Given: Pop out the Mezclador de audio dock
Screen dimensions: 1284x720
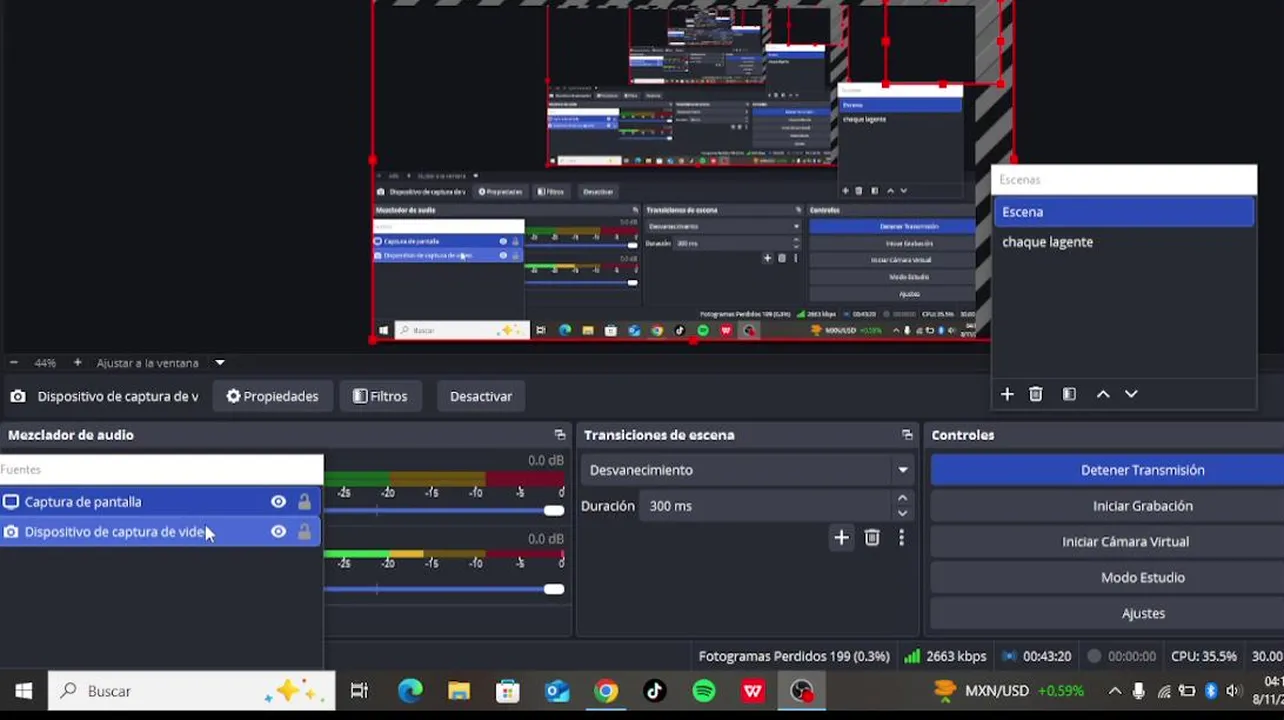Looking at the screenshot, I should click(560, 435).
